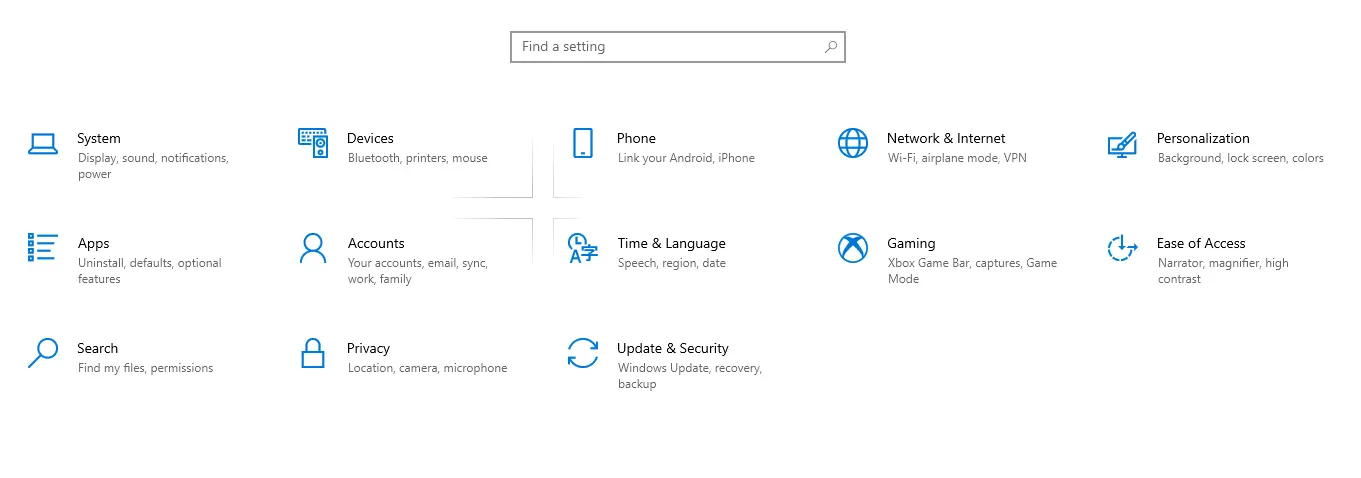Select the Time & Language icon
This screenshot has height=478, width=1361.
(x=583, y=248)
